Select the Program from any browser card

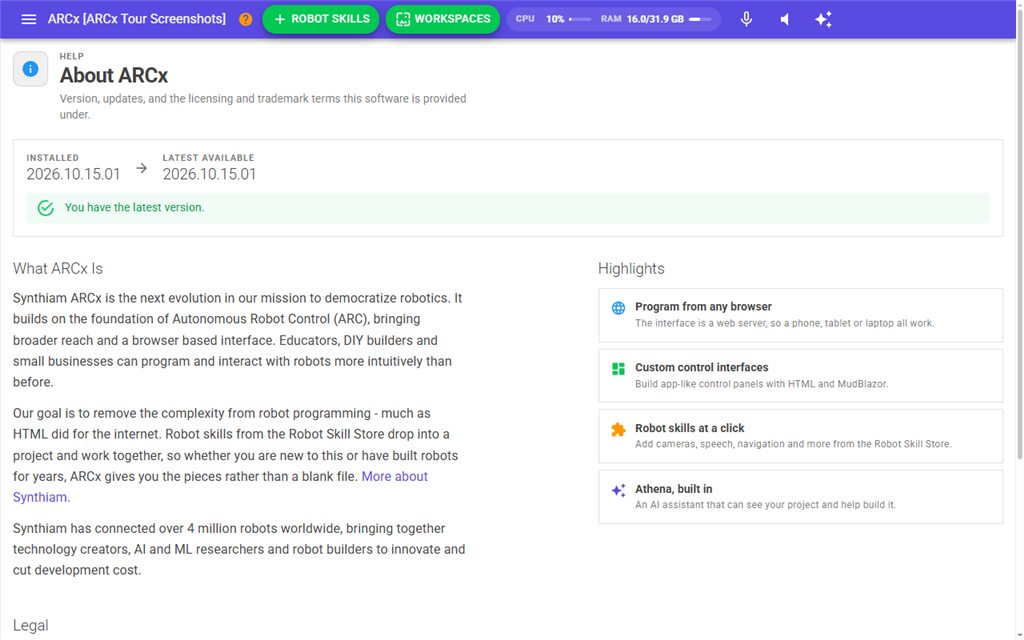(x=800, y=315)
